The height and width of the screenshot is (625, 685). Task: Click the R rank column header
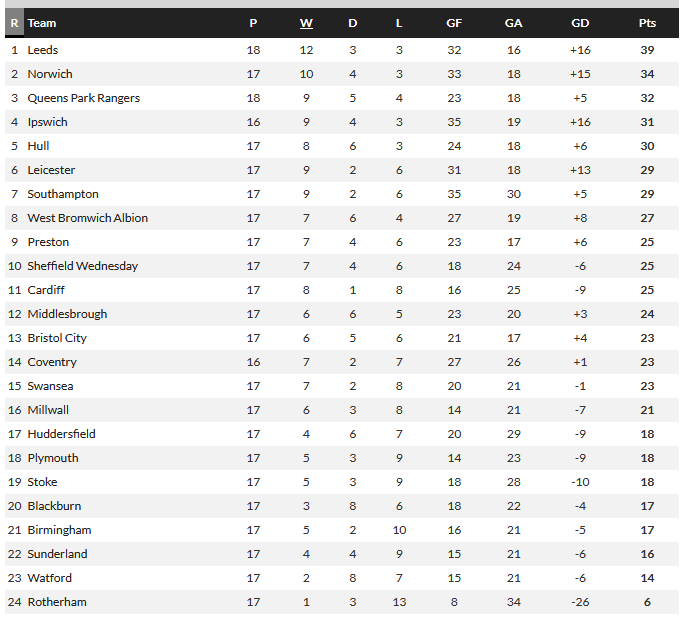click(x=14, y=23)
